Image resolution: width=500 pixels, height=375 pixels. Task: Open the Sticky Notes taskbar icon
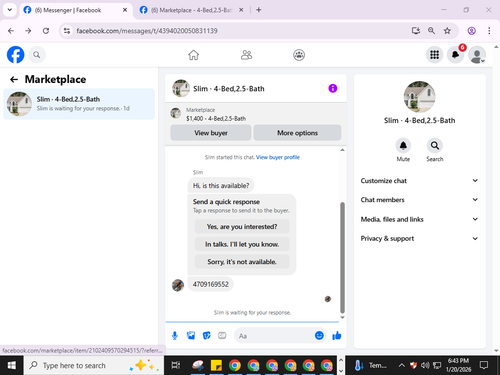click(216, 365)
